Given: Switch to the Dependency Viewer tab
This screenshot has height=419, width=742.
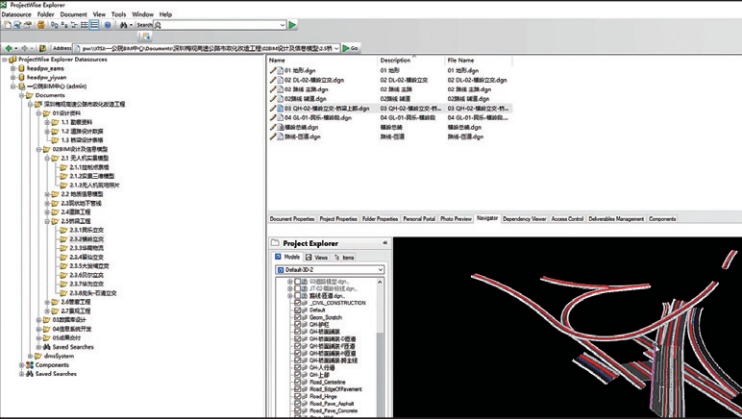Looking at the screenshot, I should [x=524, y=219].
